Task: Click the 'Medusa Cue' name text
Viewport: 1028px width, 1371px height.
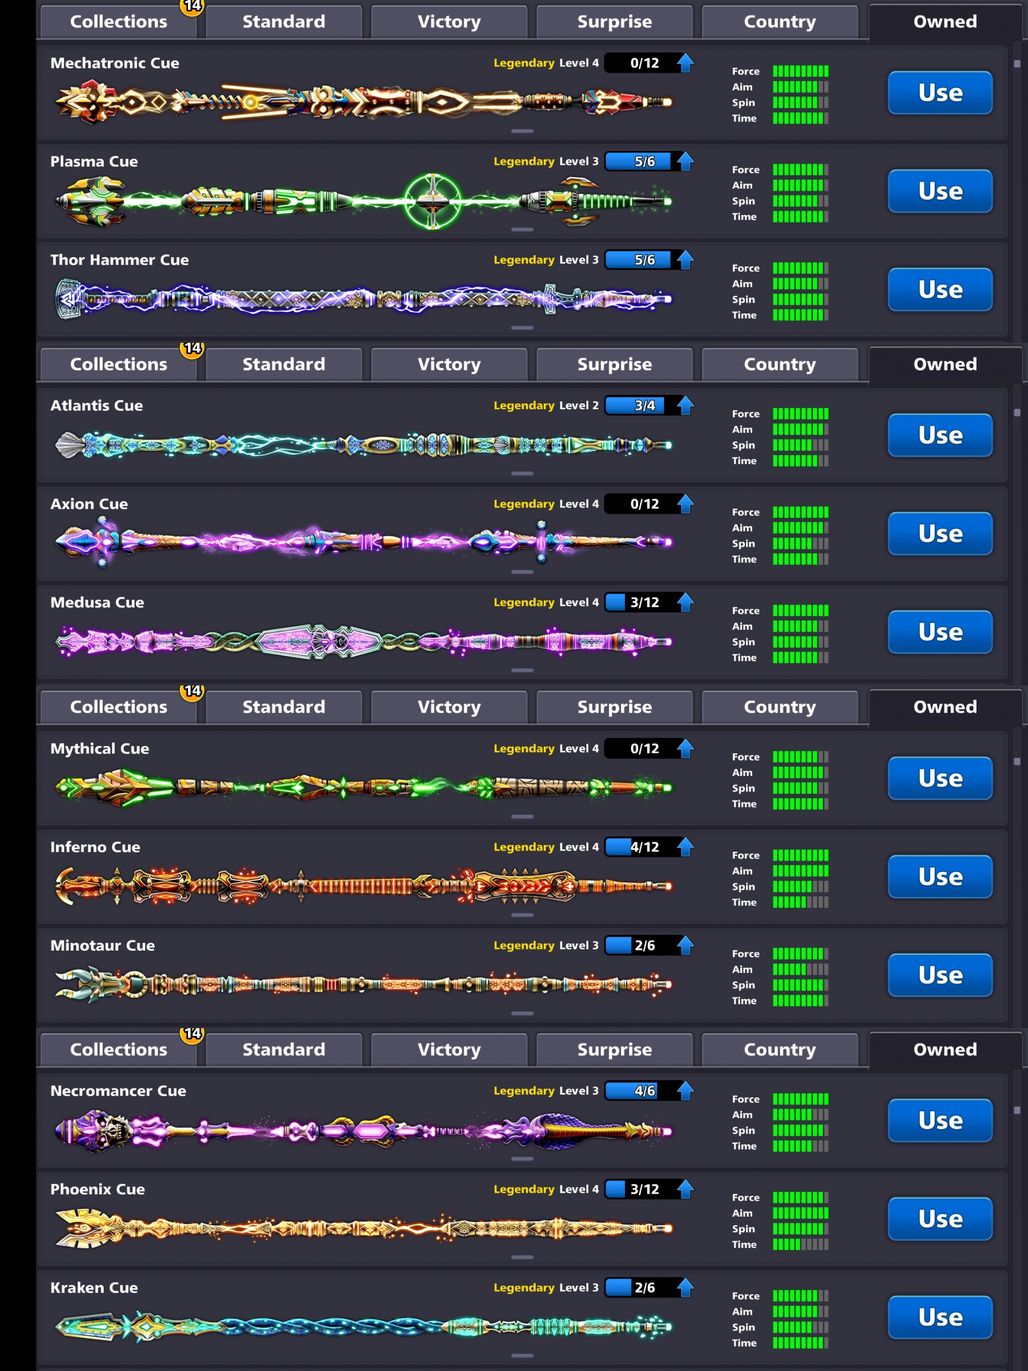Action: point(97,603)
